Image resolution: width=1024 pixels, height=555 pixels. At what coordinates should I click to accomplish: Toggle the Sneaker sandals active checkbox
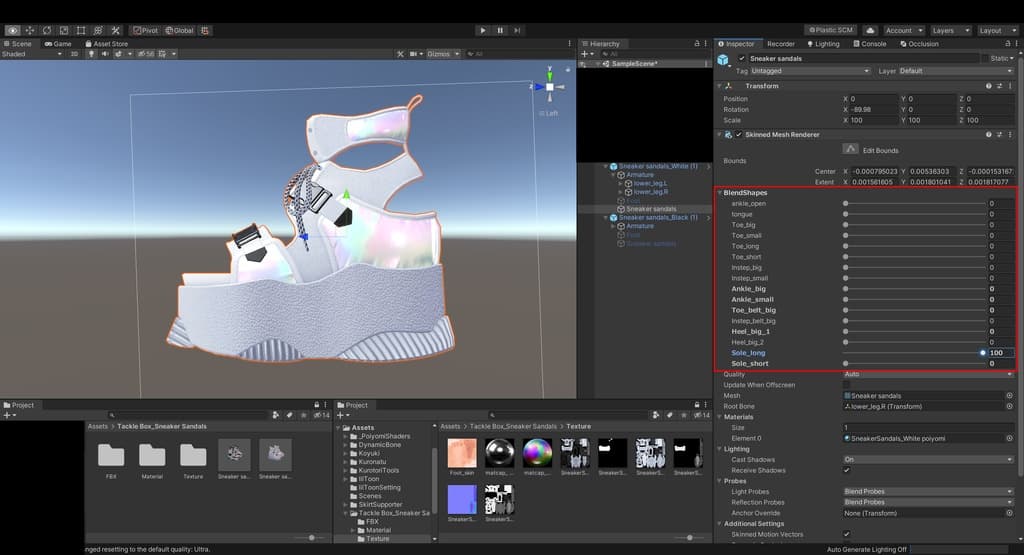tap(741, 59)
